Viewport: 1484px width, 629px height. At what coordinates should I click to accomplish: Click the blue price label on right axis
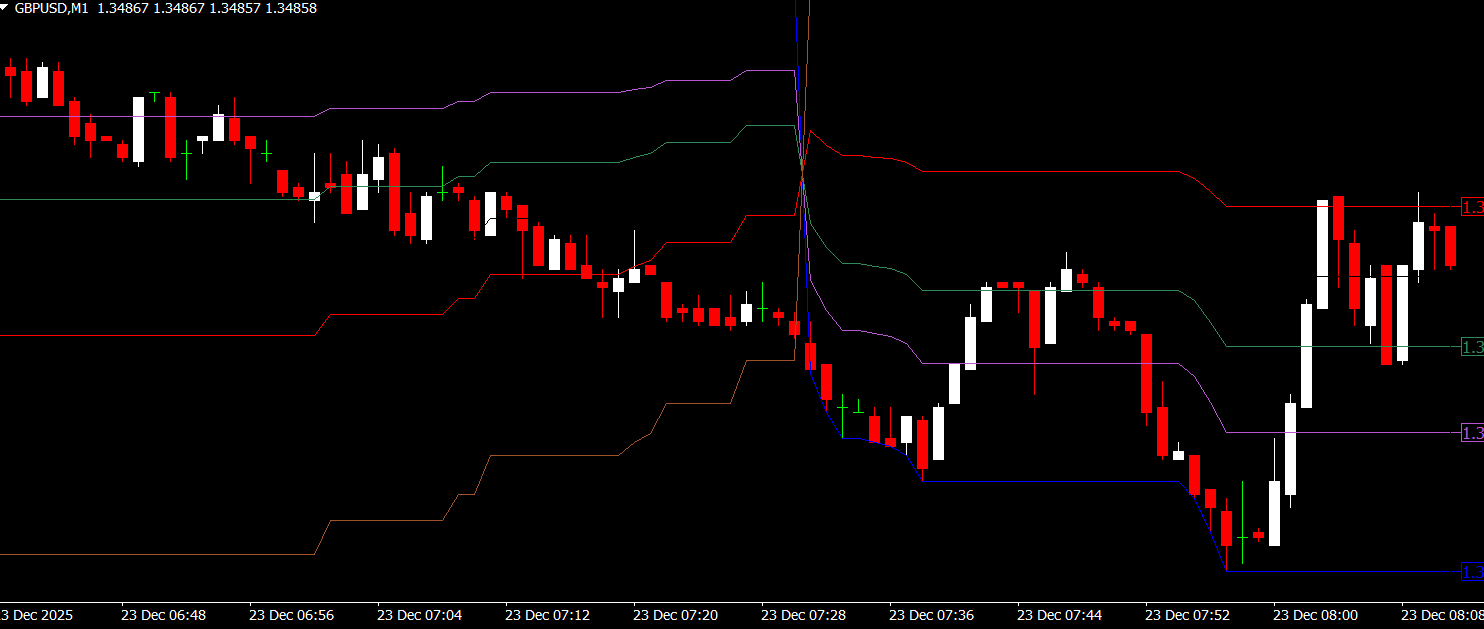(x=1472, y=572)
